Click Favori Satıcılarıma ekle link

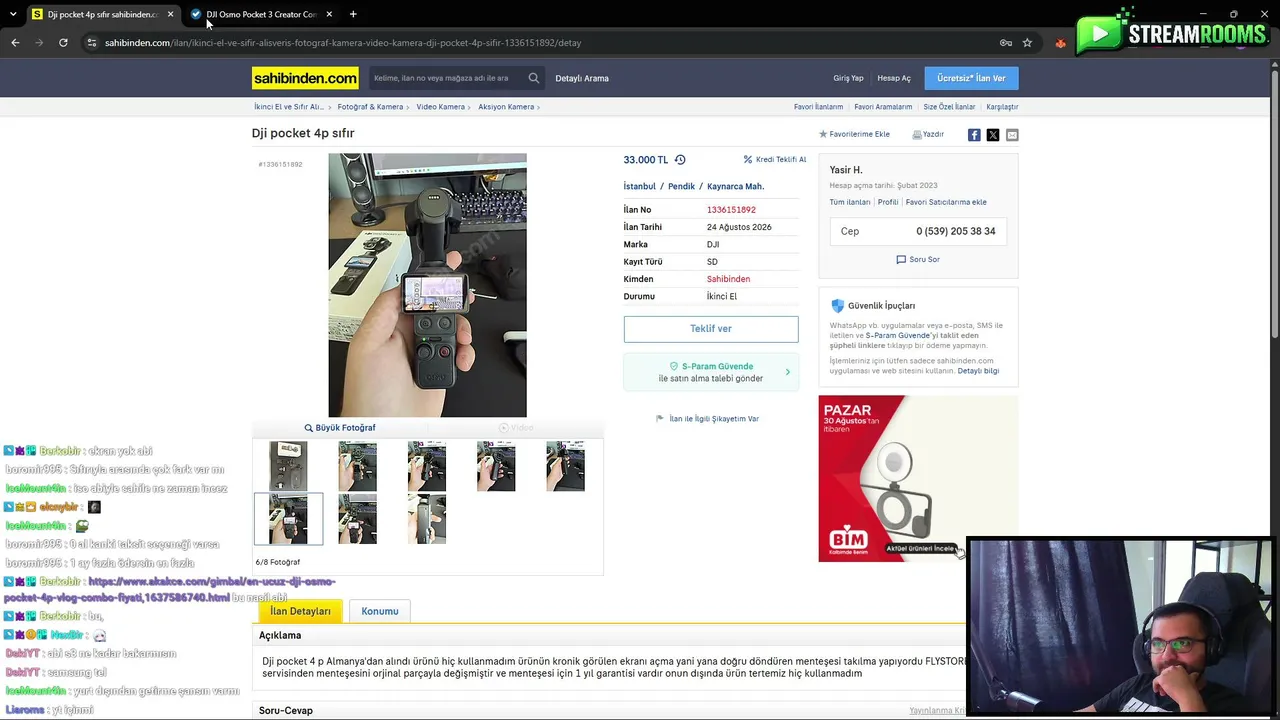[946, 202]
